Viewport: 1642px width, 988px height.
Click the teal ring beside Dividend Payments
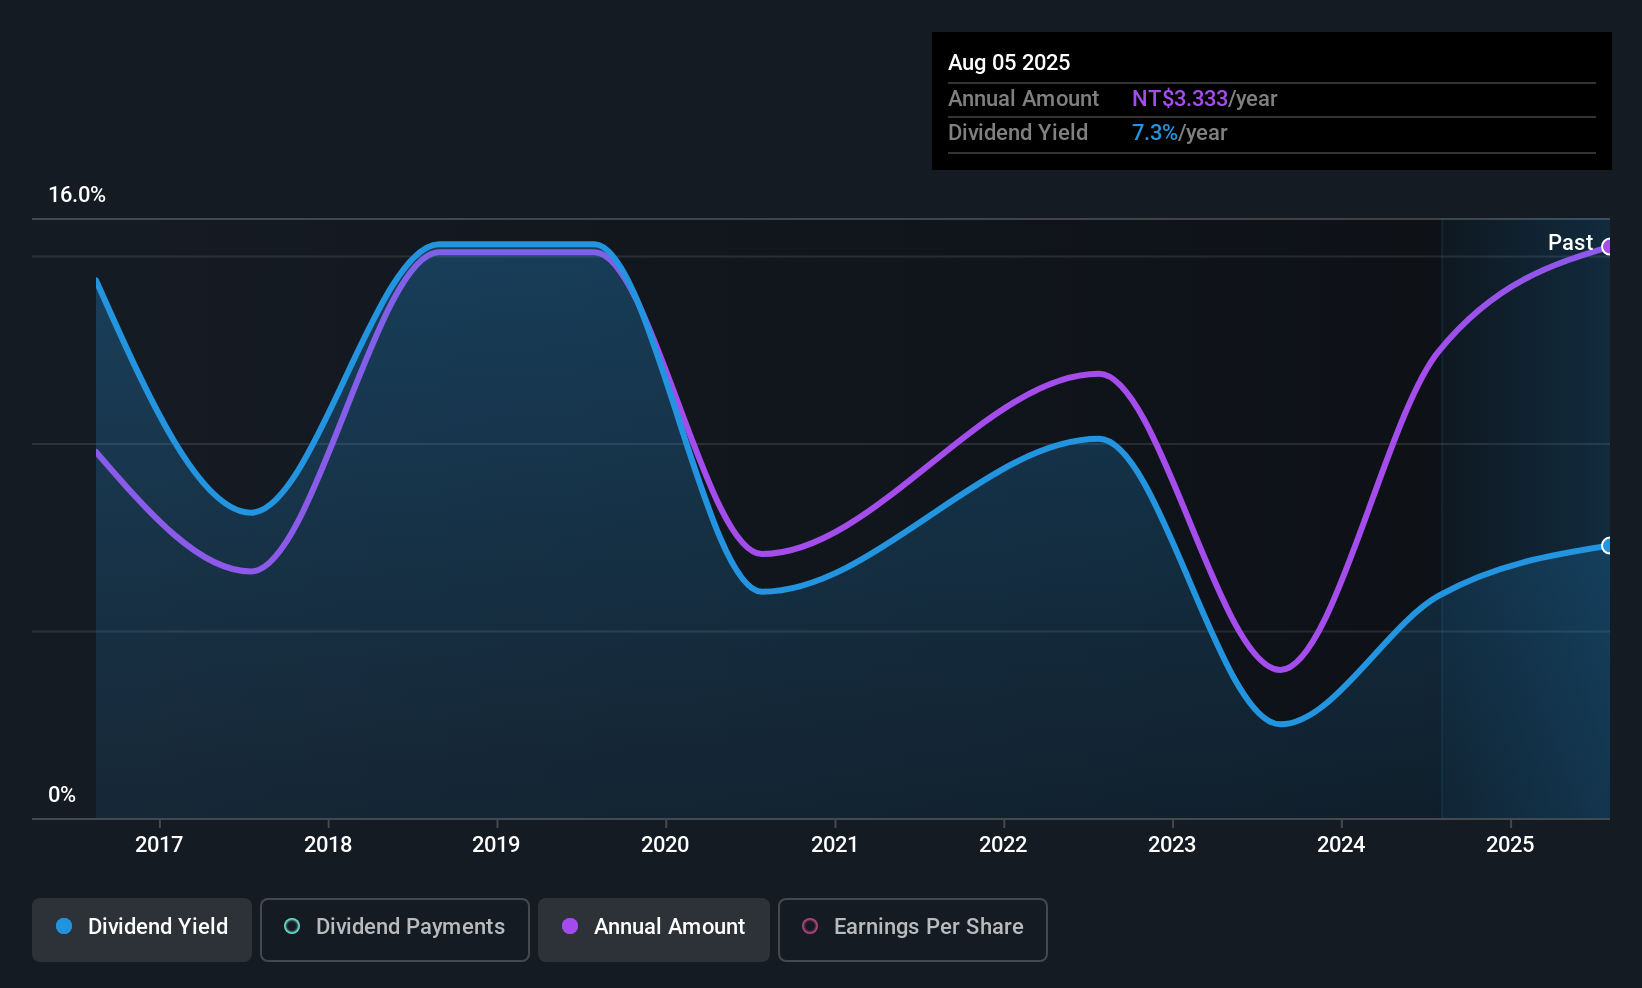click(292, 927)
